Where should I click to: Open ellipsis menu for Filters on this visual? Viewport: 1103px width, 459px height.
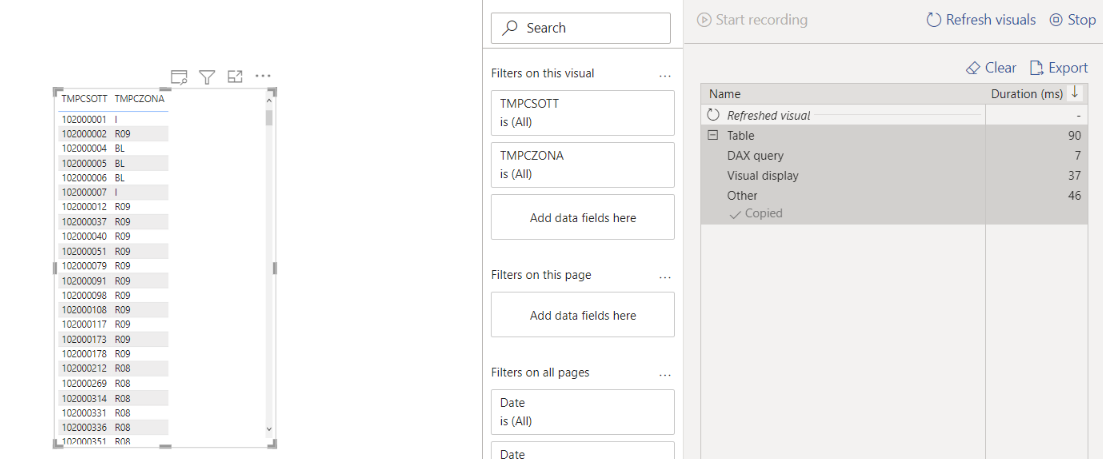(665, 75)
